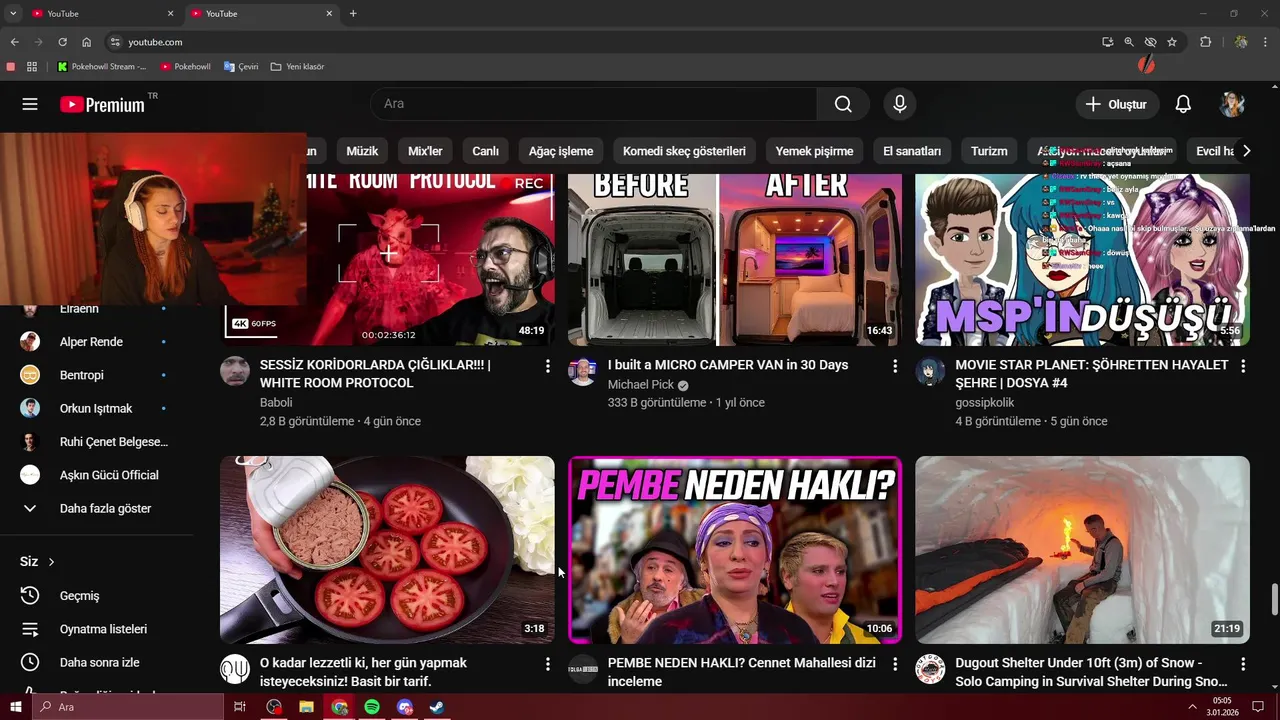Screen dimensions: 1280x720
Task: Open the tab search dropdown arrow
Action: [13, 14]
